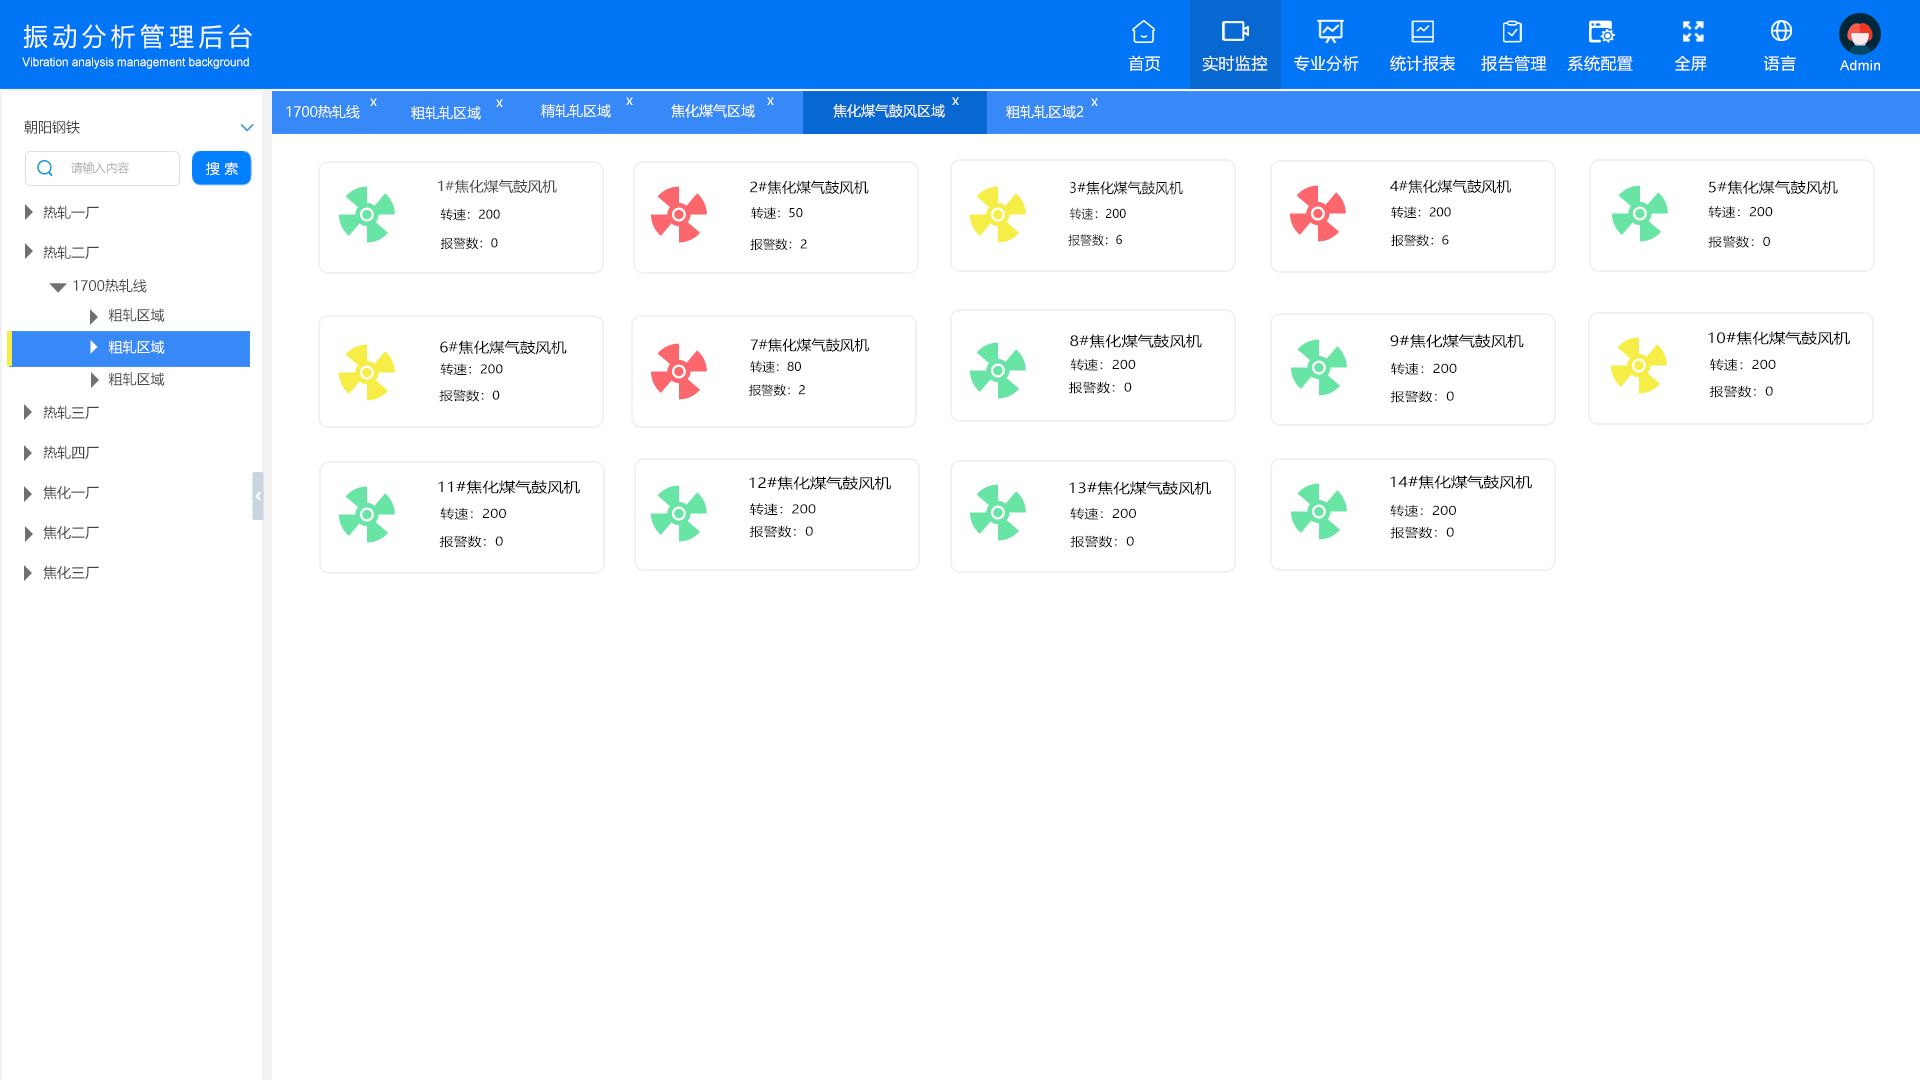Select yellow fan icon of 10#焦化煤气鼓风机
This screenshot has width=1920, height=1080.
(x=1639, y=365)
